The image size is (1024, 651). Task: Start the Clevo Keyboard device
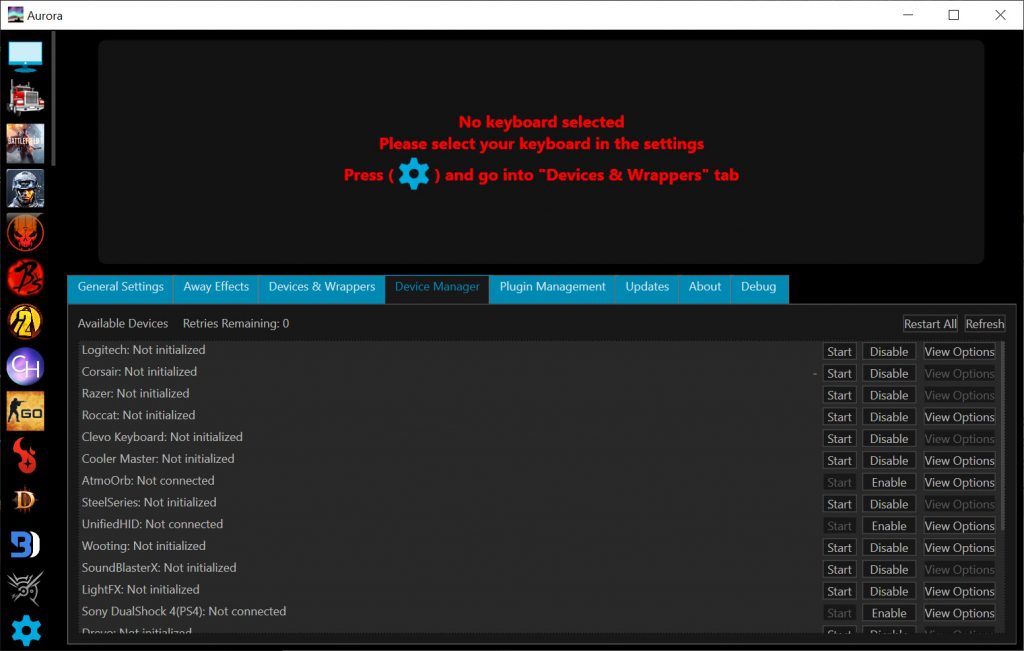click(839, 439)
